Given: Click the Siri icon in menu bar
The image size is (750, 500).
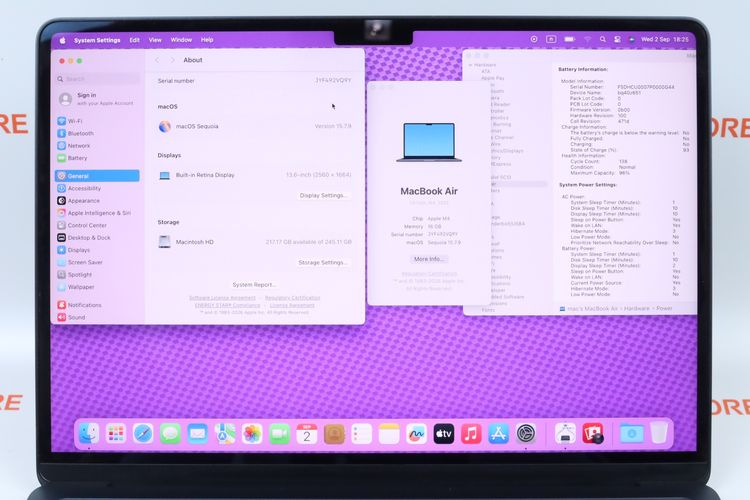Looking at the screenshot, I should pyautogui.click(x=631, y=39).
